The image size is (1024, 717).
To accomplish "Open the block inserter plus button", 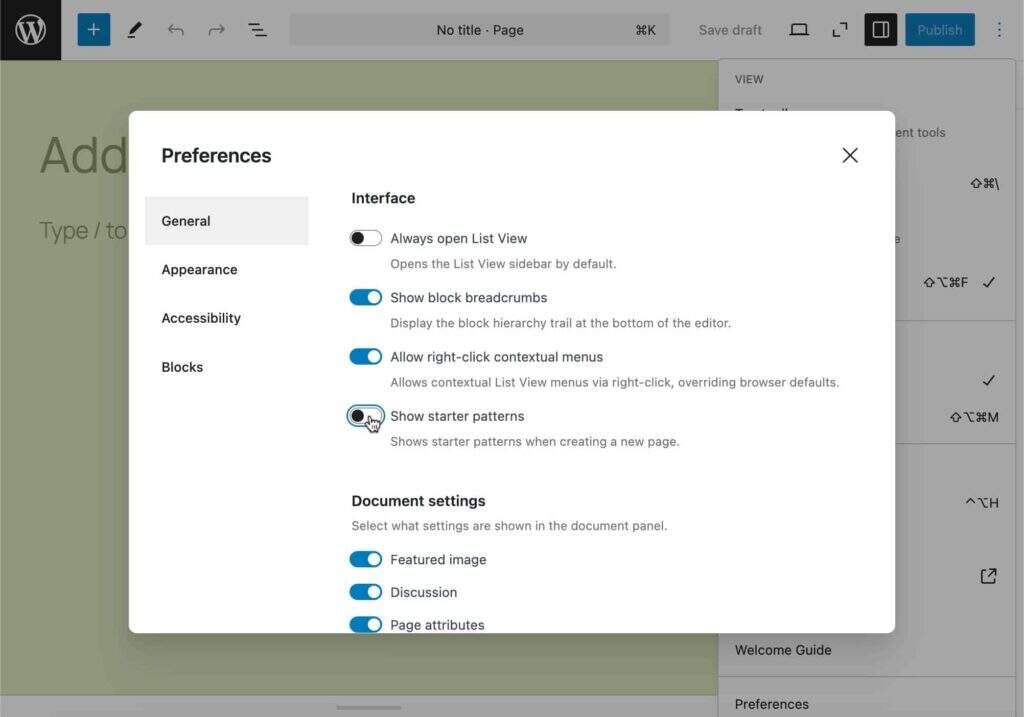I will point(94,30).
